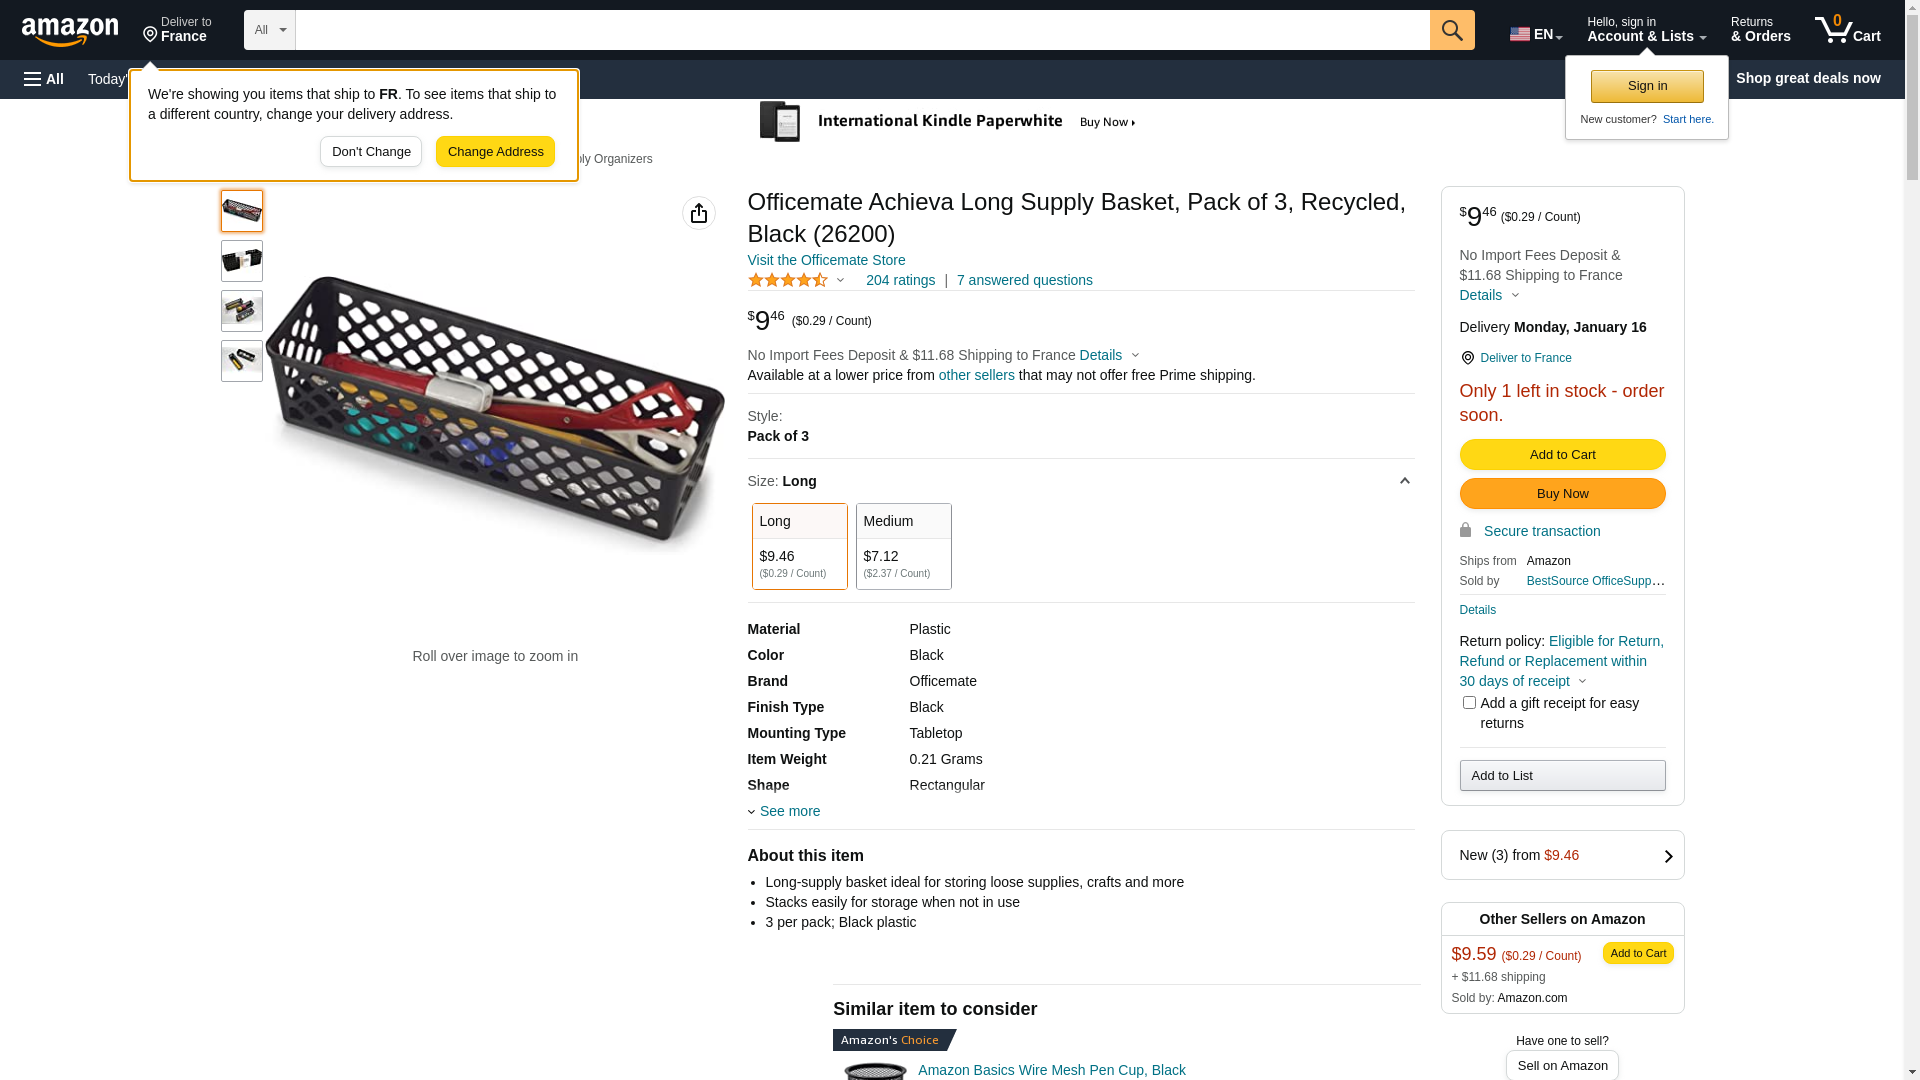Expand See more product details
Viewport: 1920px width, 1080px height.
coord(789,811)
